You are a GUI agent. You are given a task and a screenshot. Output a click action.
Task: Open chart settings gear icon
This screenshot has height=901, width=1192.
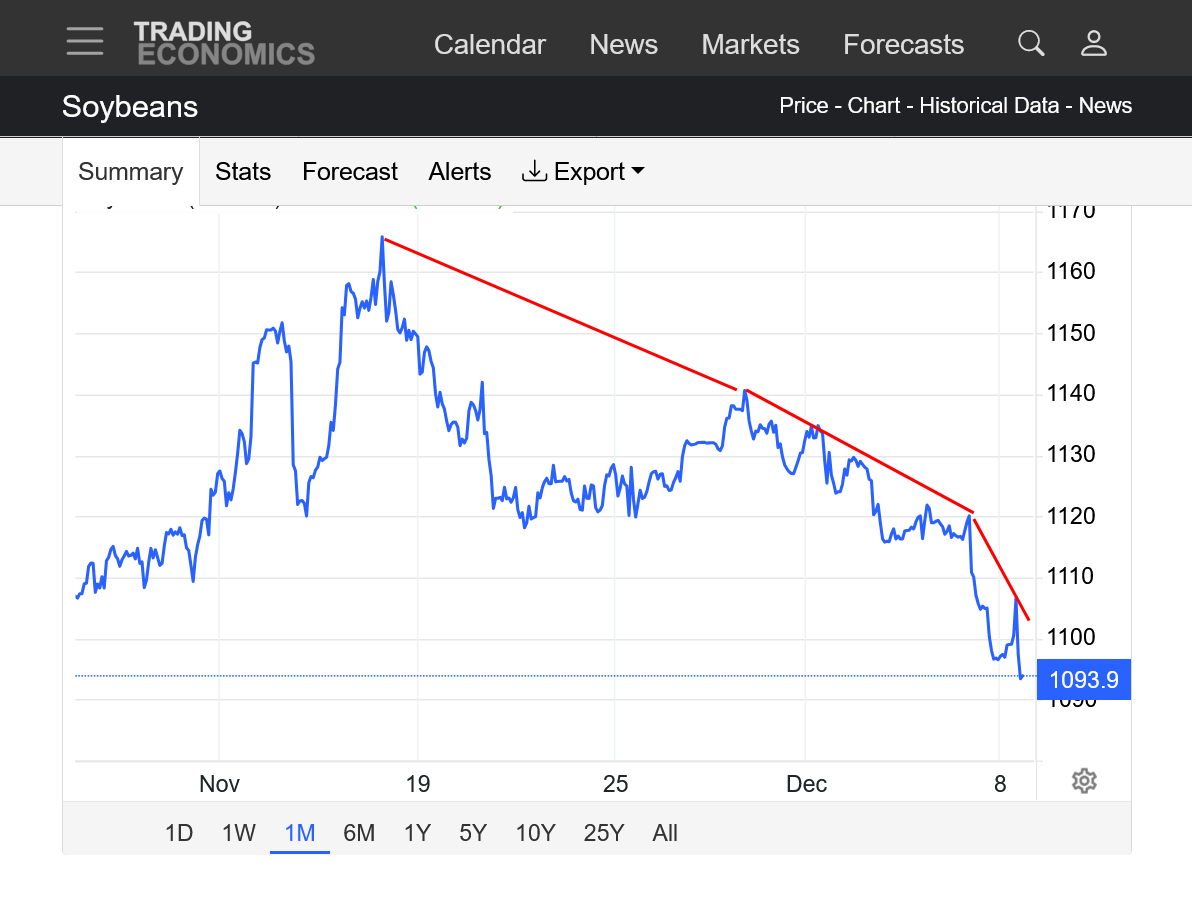tap(1084, 781)
